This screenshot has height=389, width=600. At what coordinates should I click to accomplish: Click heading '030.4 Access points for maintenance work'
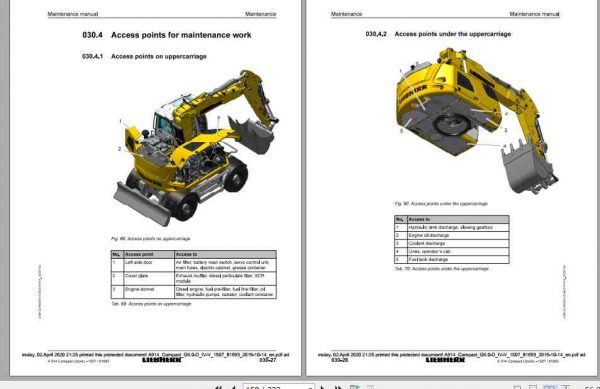coord(167,35)
